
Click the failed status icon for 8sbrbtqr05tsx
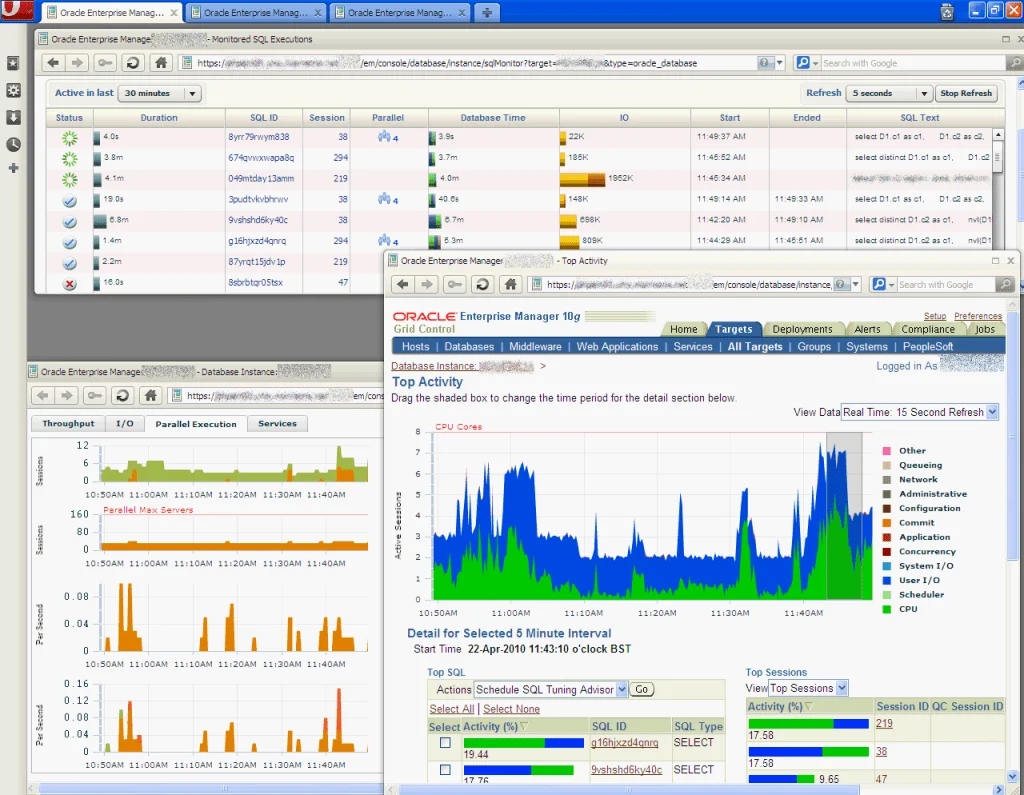coord(69,284)
